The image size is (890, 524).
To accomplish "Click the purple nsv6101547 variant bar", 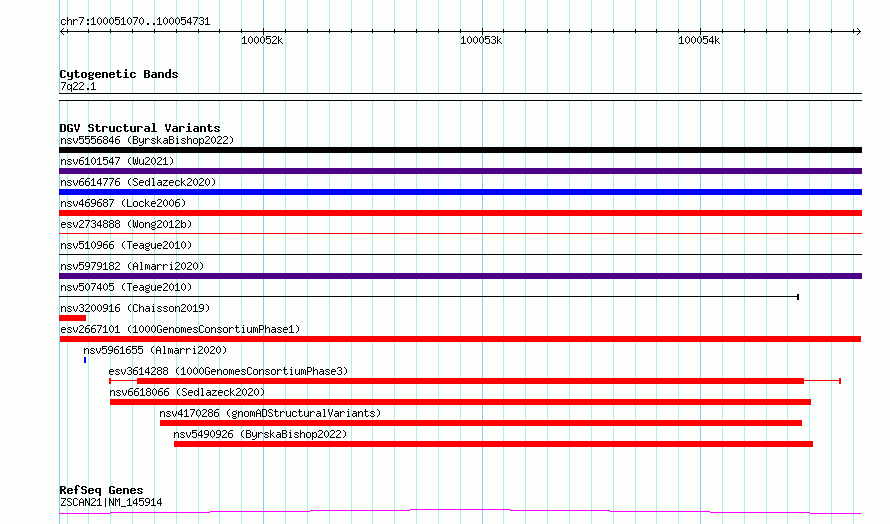I will click(460, 171).
